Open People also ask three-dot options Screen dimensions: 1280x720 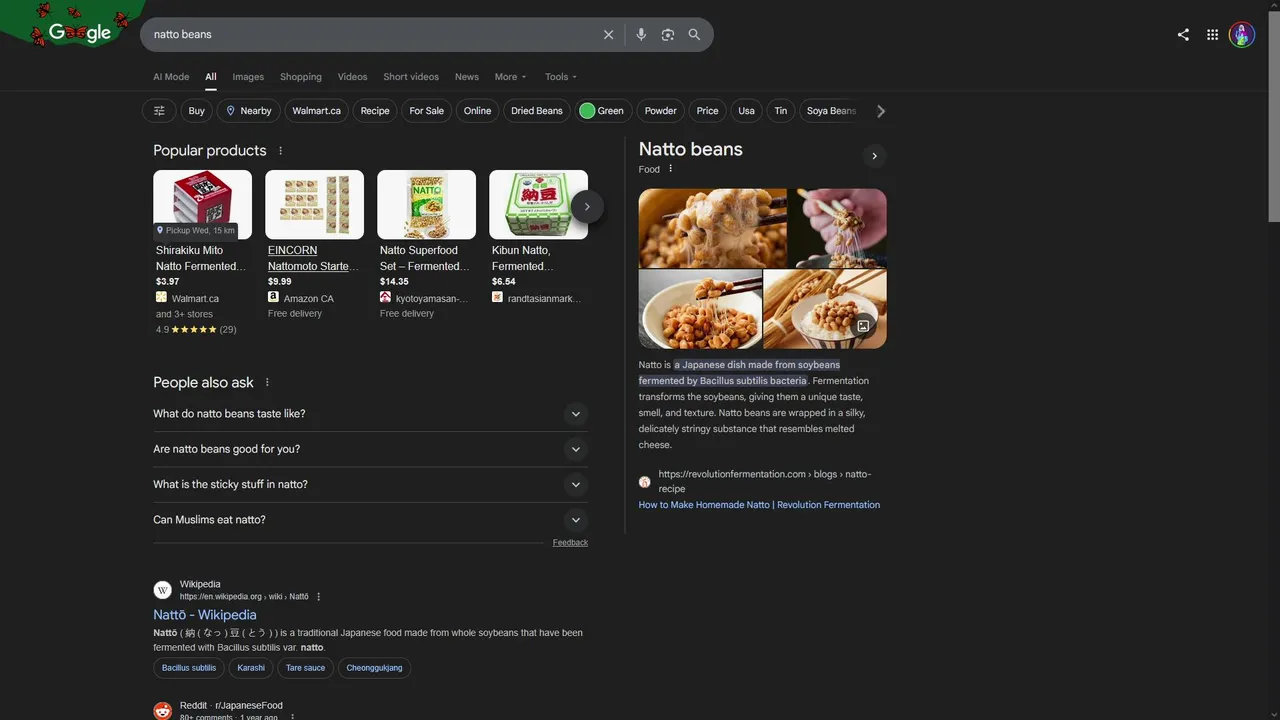267,383
